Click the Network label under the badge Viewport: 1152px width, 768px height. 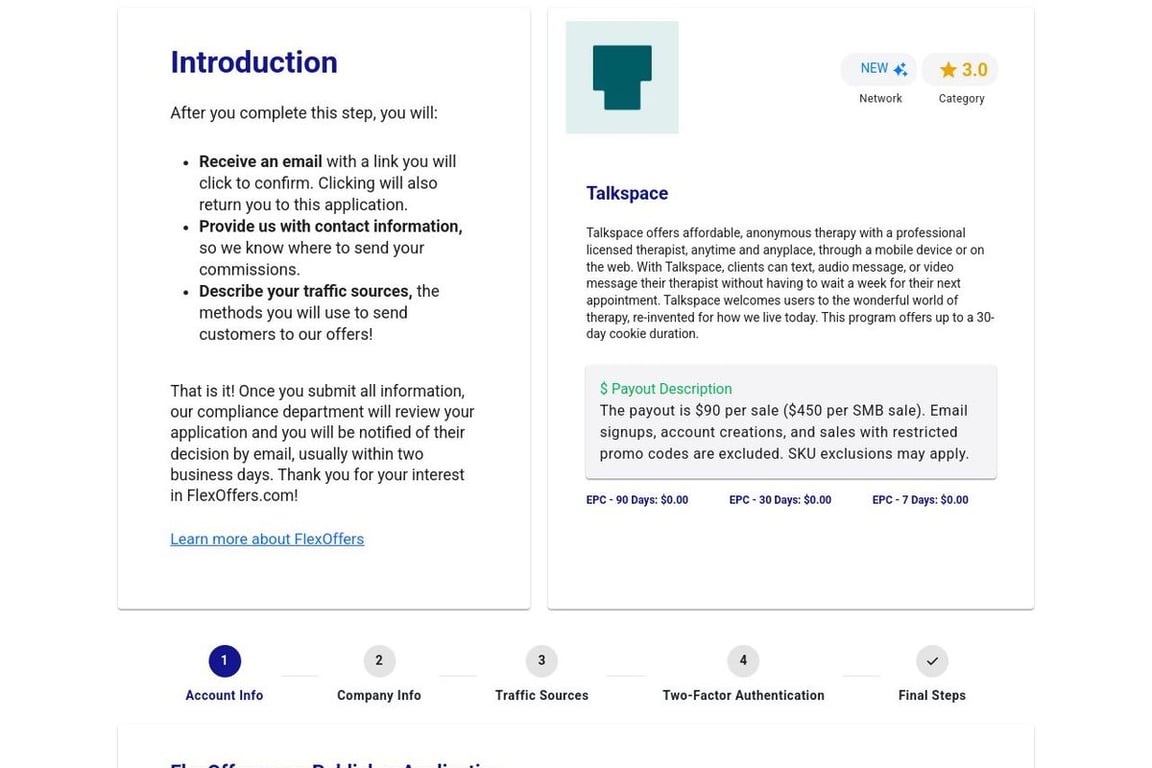(x=880, y=99)
